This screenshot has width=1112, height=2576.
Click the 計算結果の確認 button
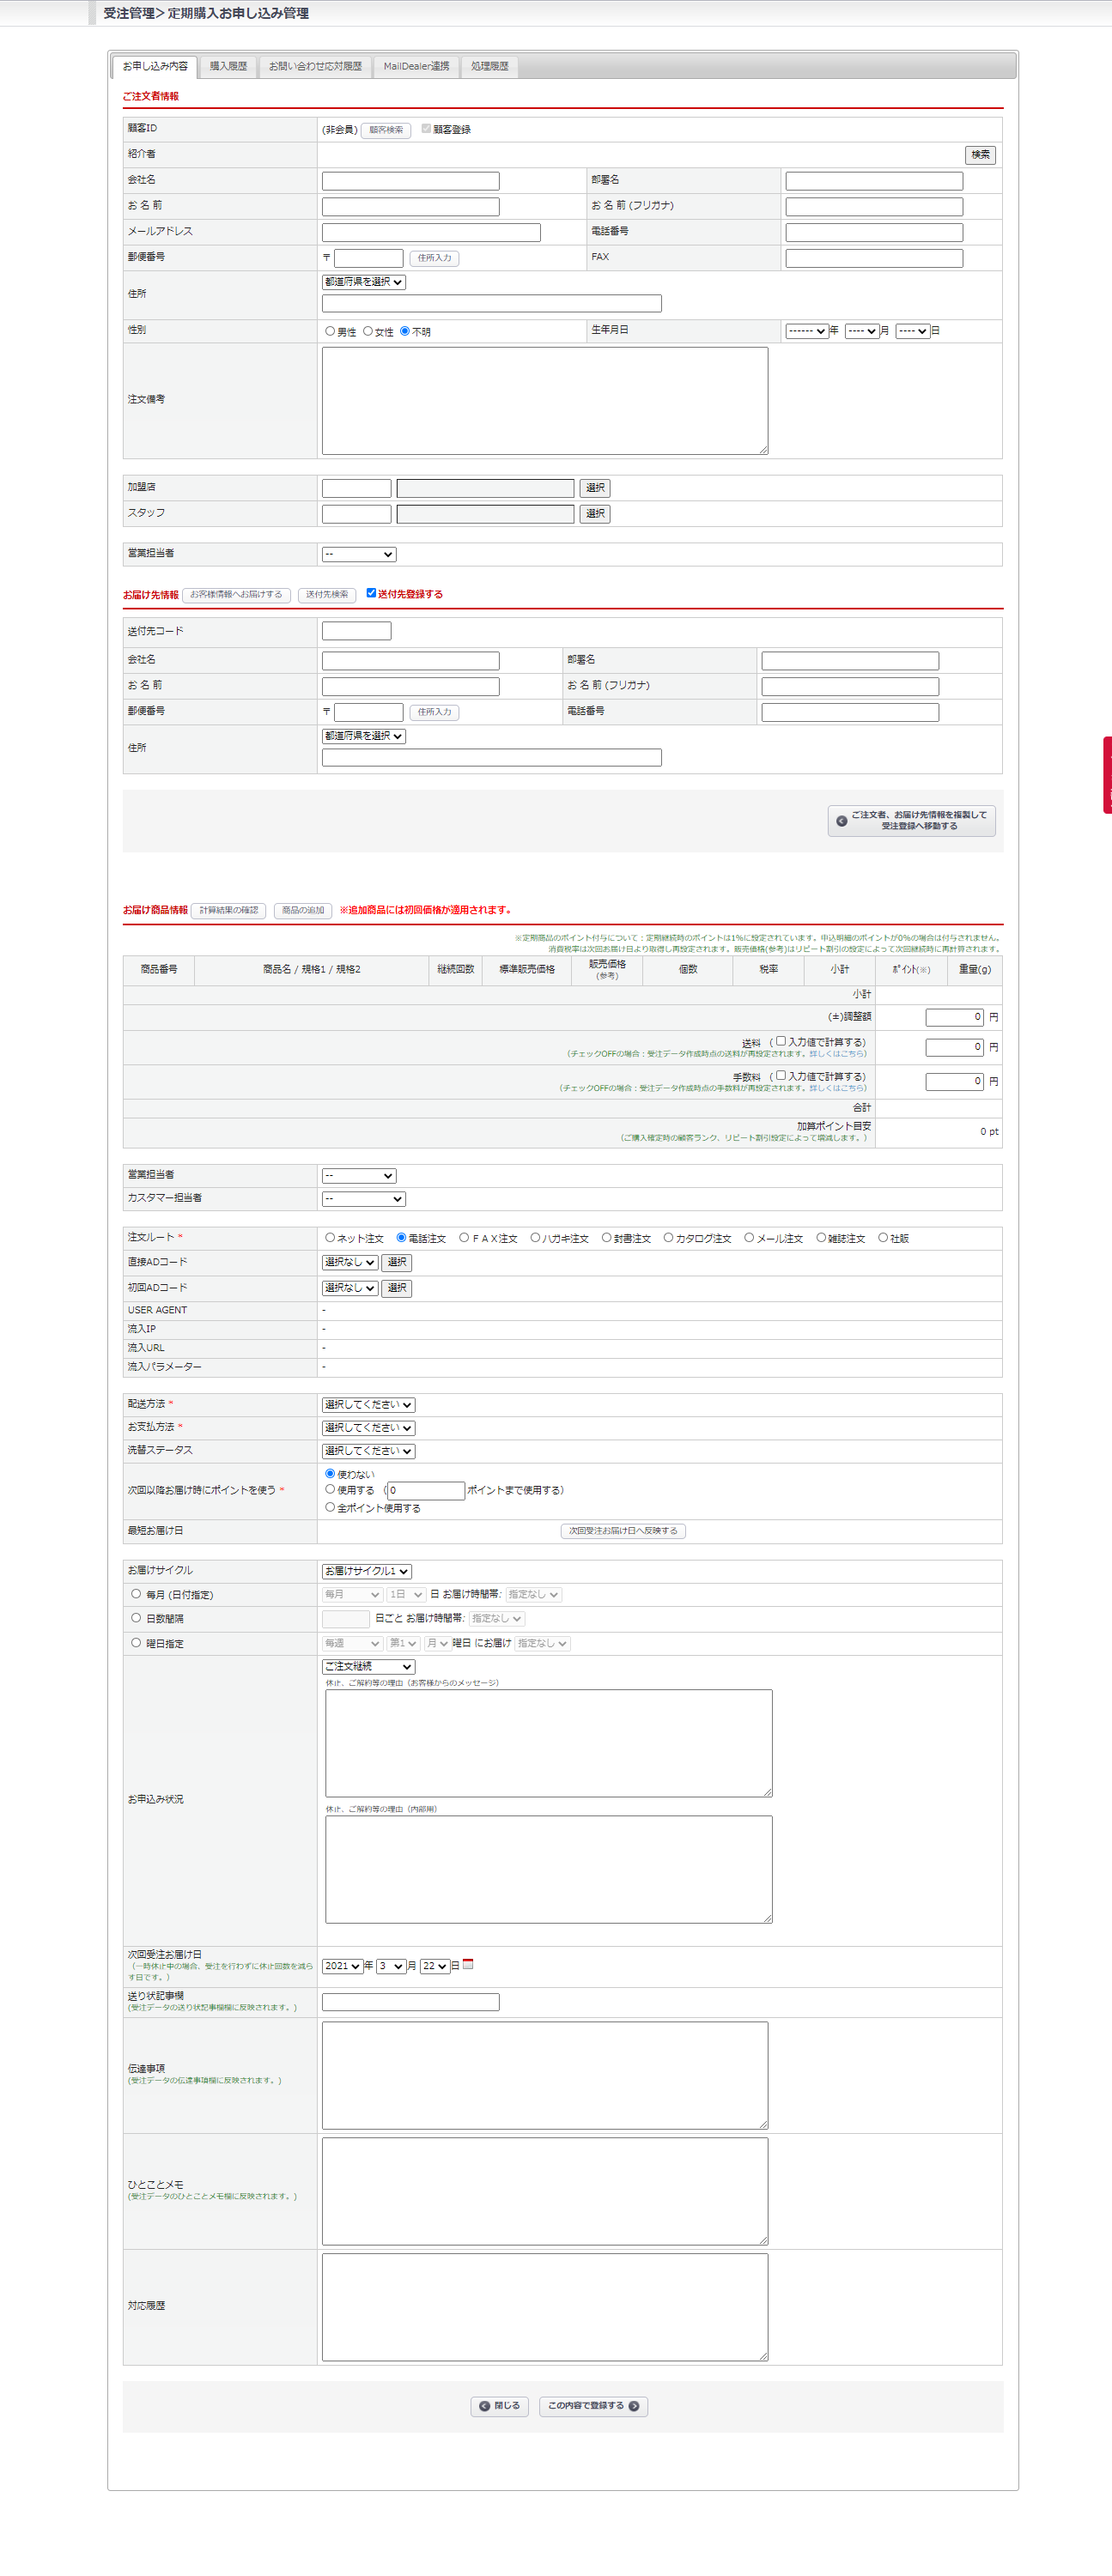click(x=229, y=911)
